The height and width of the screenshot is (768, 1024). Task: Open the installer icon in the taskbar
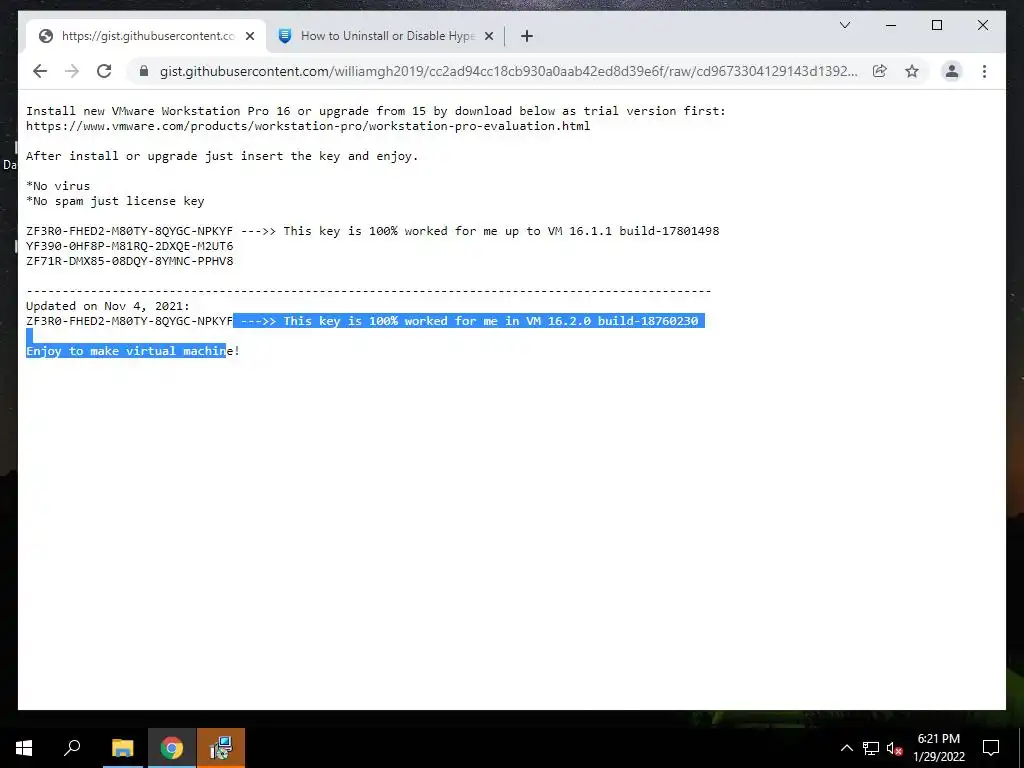pyautogui.click(x=221, y=748)
